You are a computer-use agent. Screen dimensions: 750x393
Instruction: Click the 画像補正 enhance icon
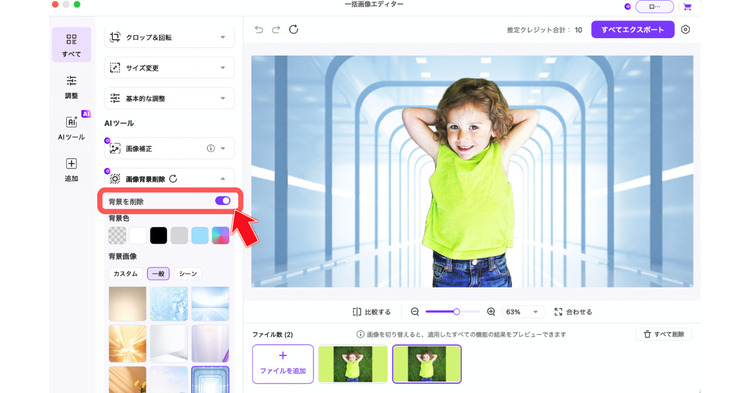point(115,149)
